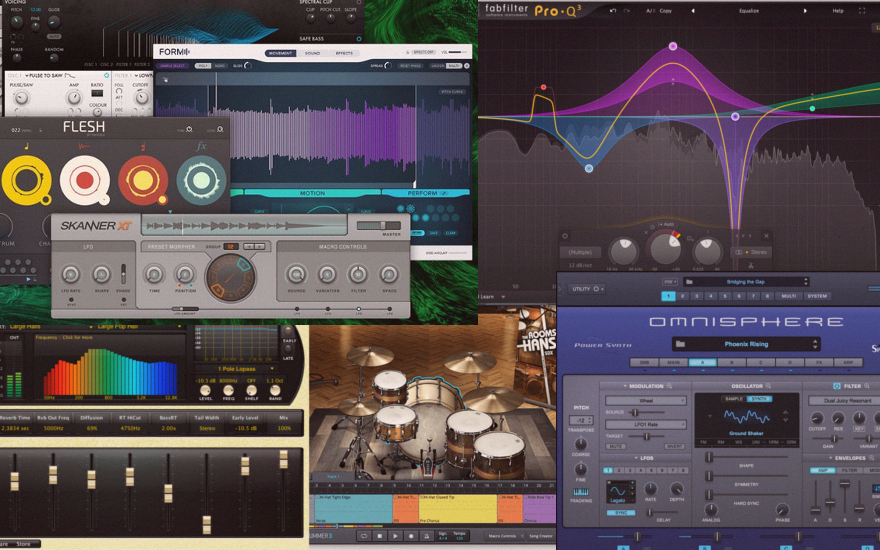Toggle the Superior Drummer loop button

[x=364, y=536]
